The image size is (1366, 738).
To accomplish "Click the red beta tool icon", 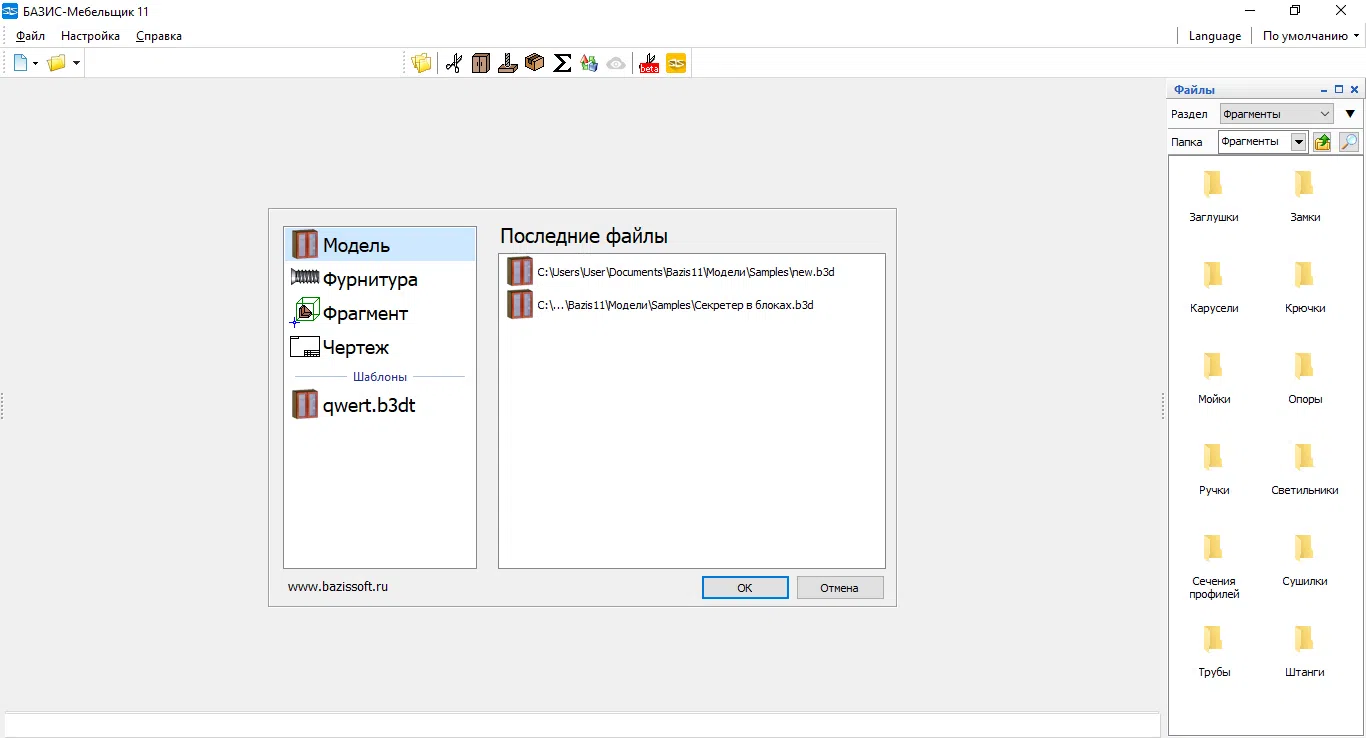I will click(649, 63).
